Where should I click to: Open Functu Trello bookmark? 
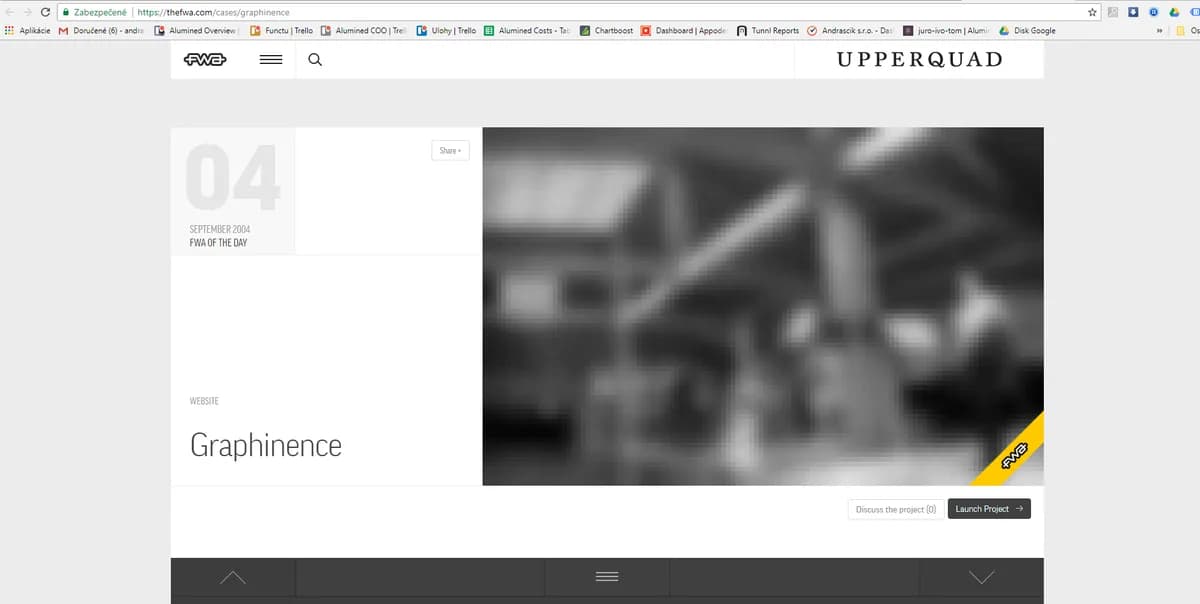click(x=282, y=31)
